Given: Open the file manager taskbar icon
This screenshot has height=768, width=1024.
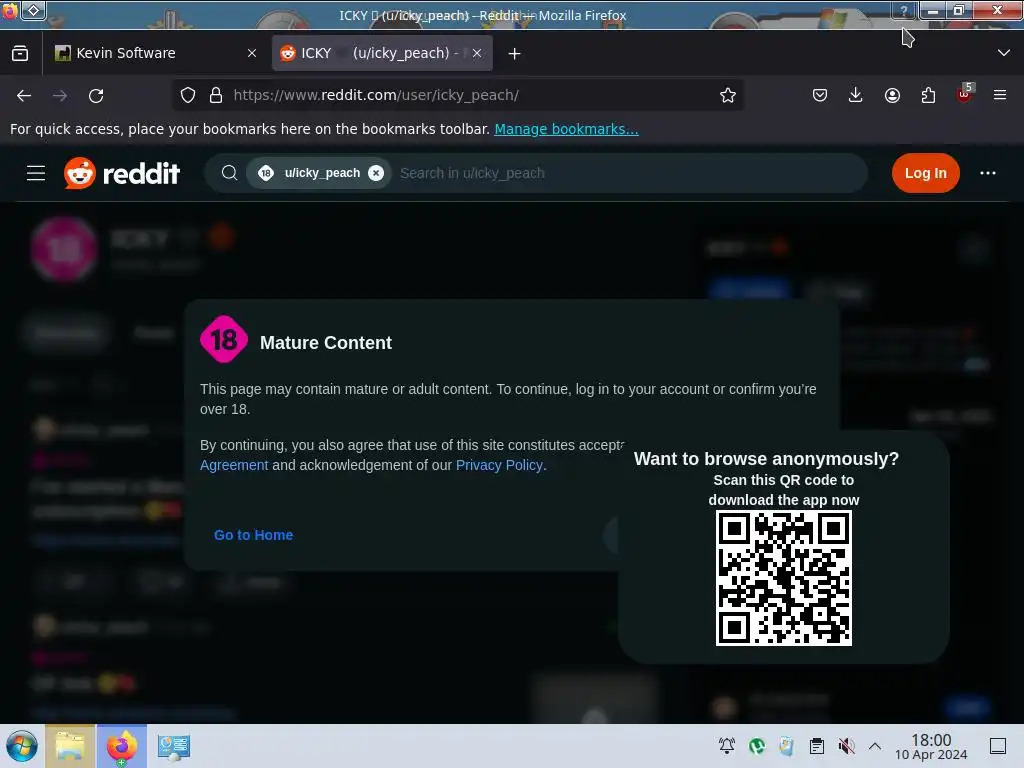Looking at the screenshot, I should click(x=70, y=746).
